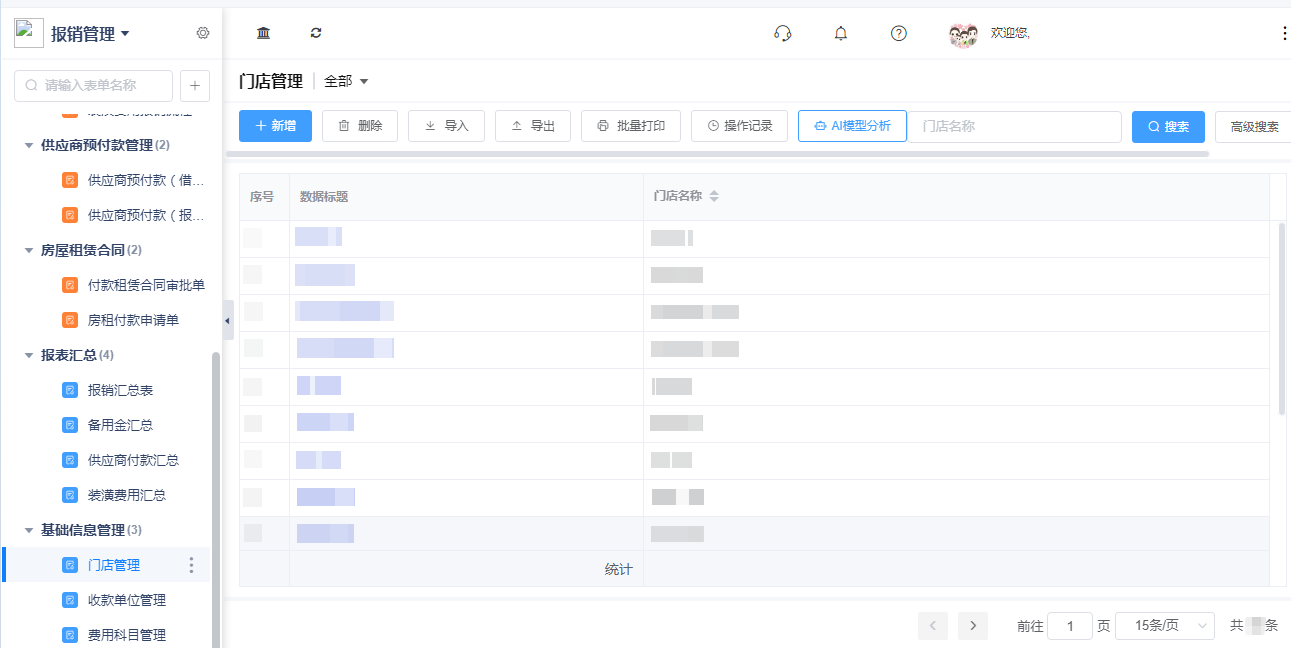The image size is (1291, 648).
Task: Open 供应商预付款（报… form
Action: click(147, 215)
